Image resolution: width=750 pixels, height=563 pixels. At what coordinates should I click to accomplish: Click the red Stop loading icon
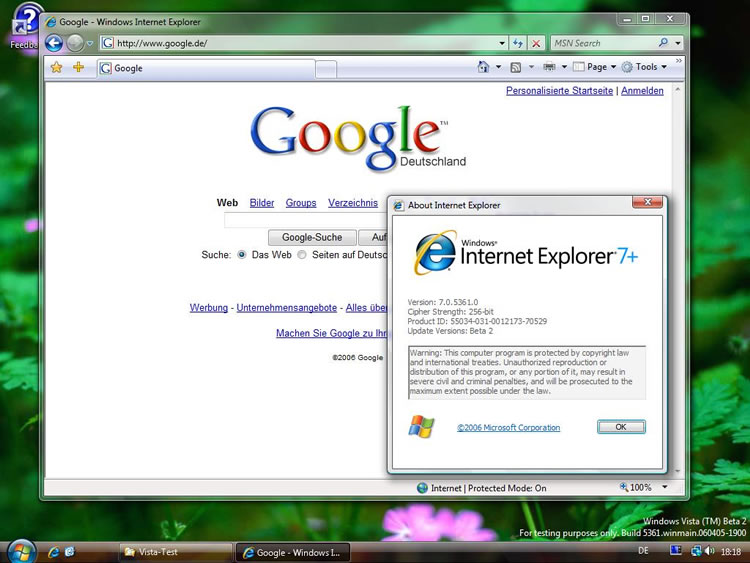coord(536,43)
